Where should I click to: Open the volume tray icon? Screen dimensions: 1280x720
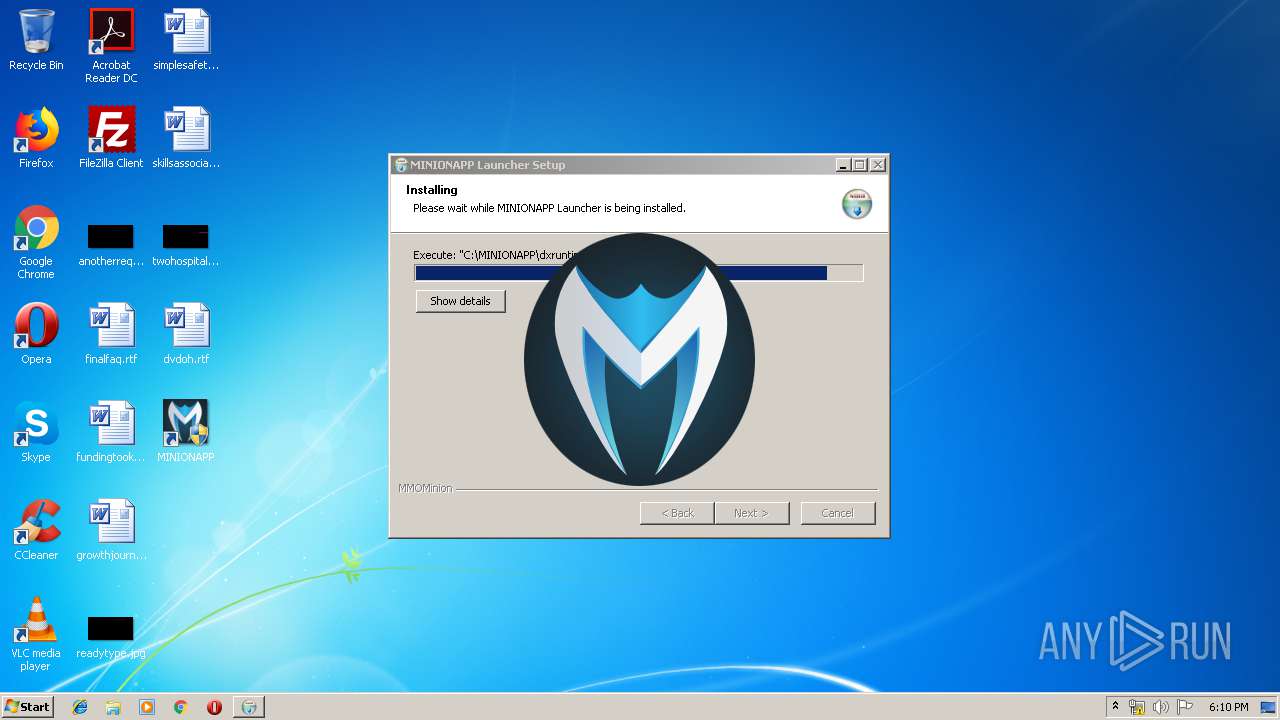pyautogui.click(x=1160, y=707)
